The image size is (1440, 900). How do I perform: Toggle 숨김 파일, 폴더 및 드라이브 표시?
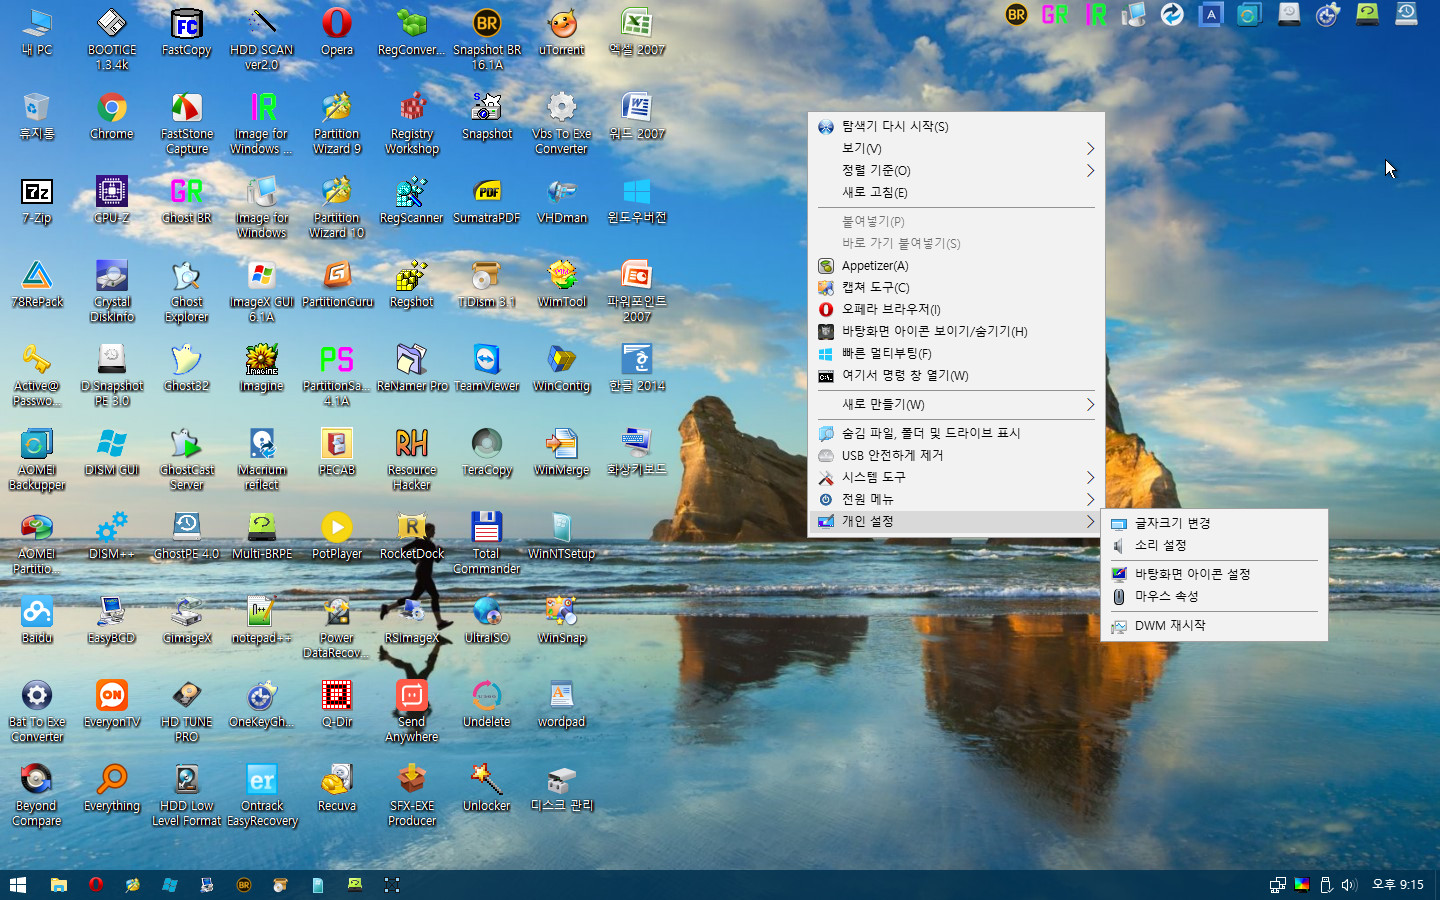956,433
